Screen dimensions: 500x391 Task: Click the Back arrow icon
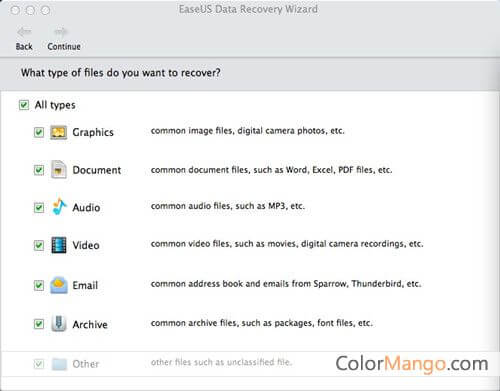(x=24, y=32)
